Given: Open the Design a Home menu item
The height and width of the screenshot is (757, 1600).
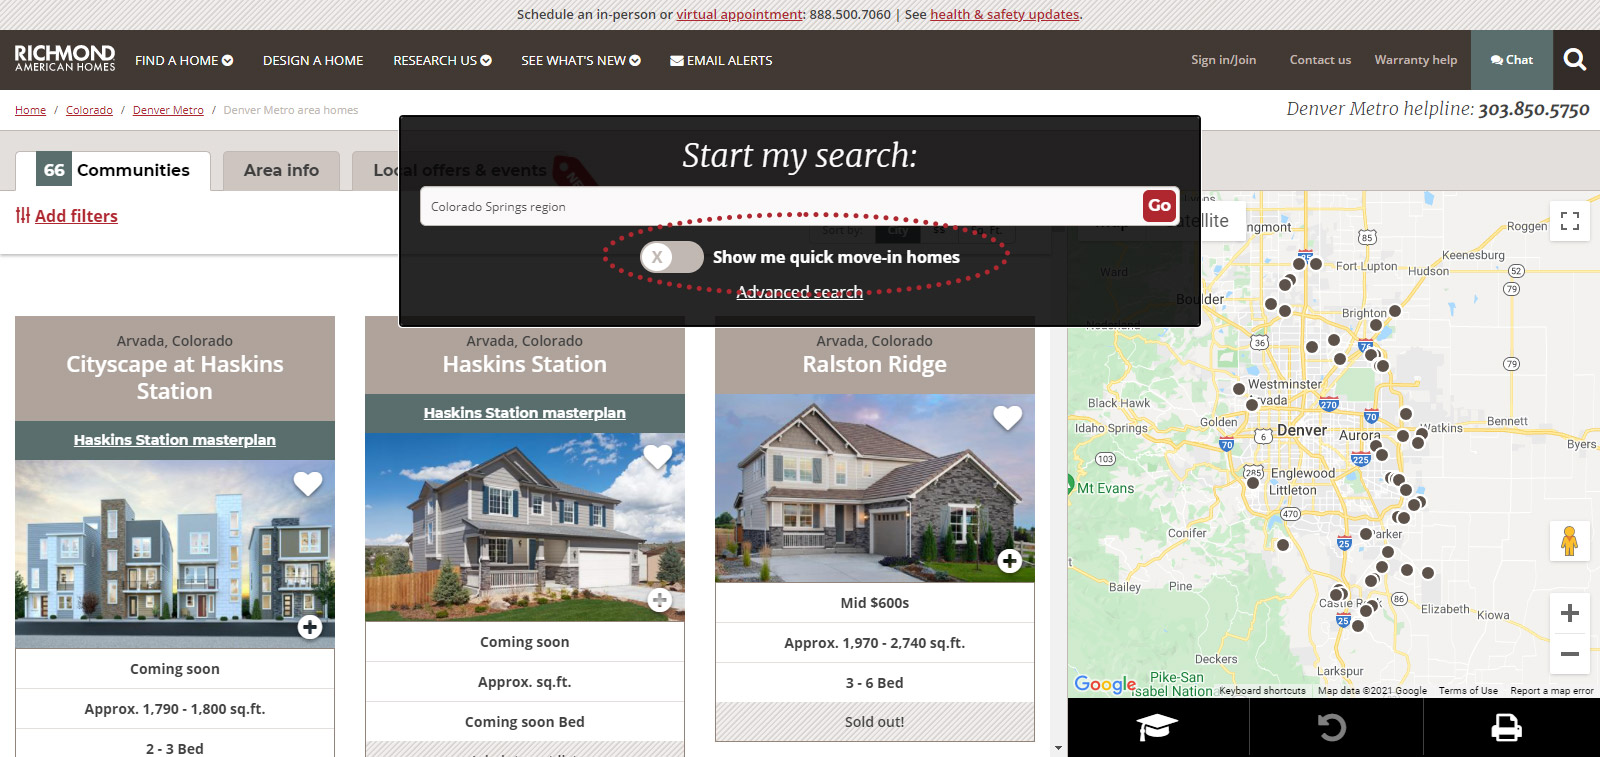Looking at the screenshot, I should pos(313,60).
